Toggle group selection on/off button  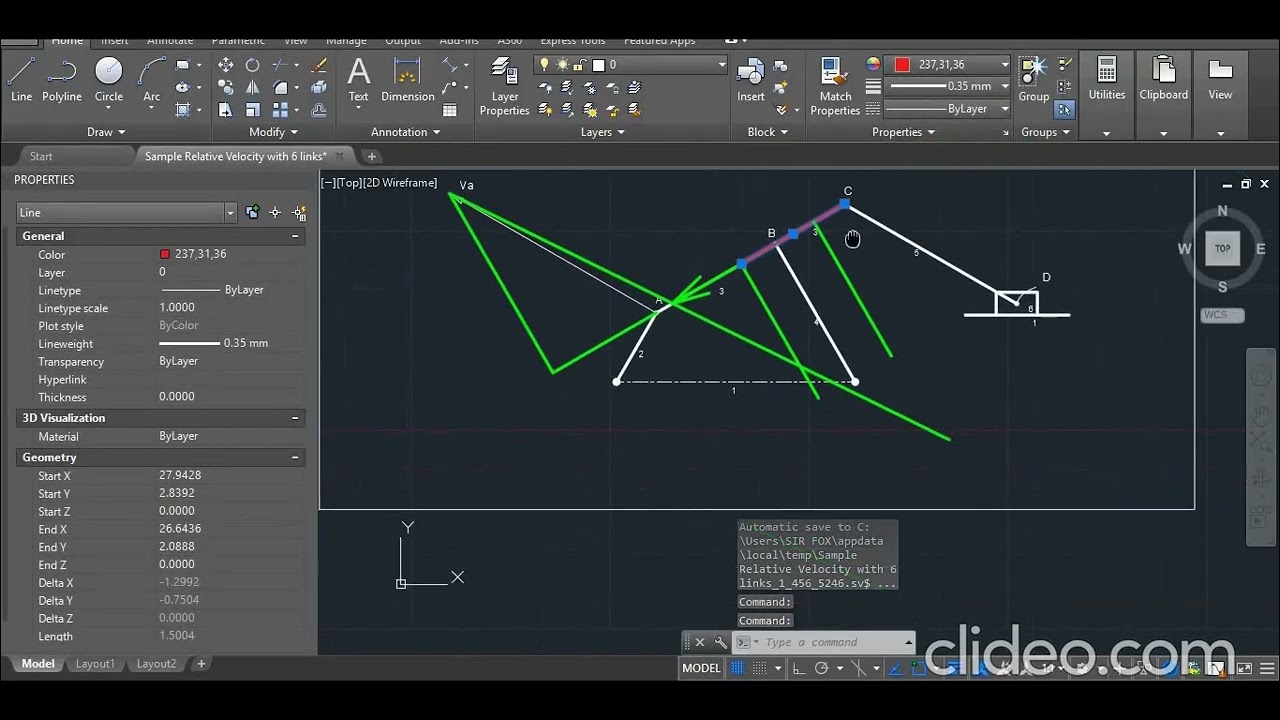click(x=1064, y=109)
